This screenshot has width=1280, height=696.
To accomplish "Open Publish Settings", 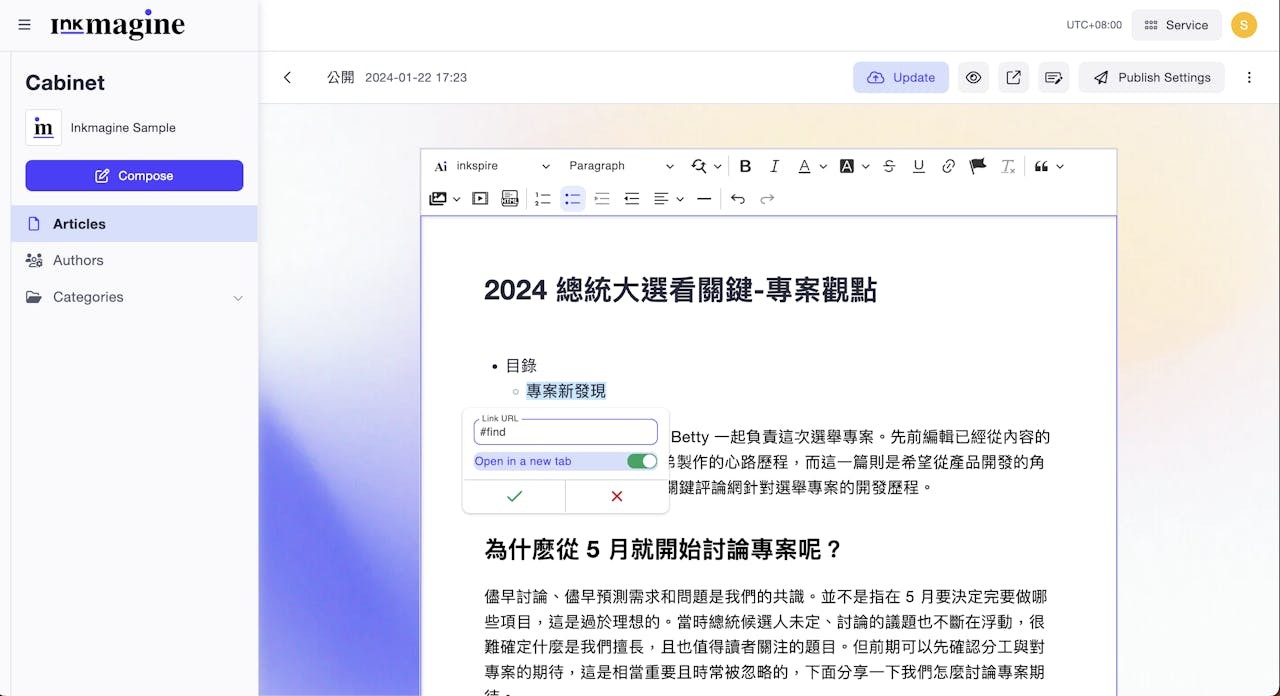I will click(1151, 77).
